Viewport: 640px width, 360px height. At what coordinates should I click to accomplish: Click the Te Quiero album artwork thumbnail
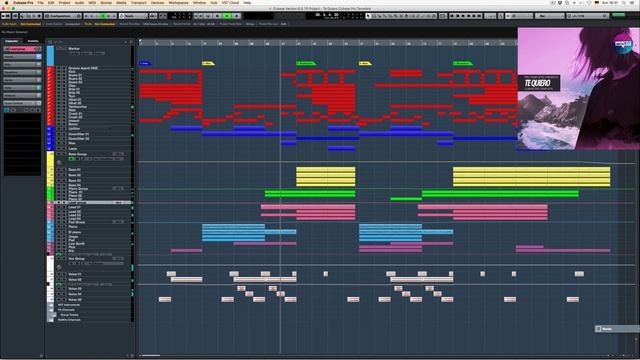[x=578, y=89]
